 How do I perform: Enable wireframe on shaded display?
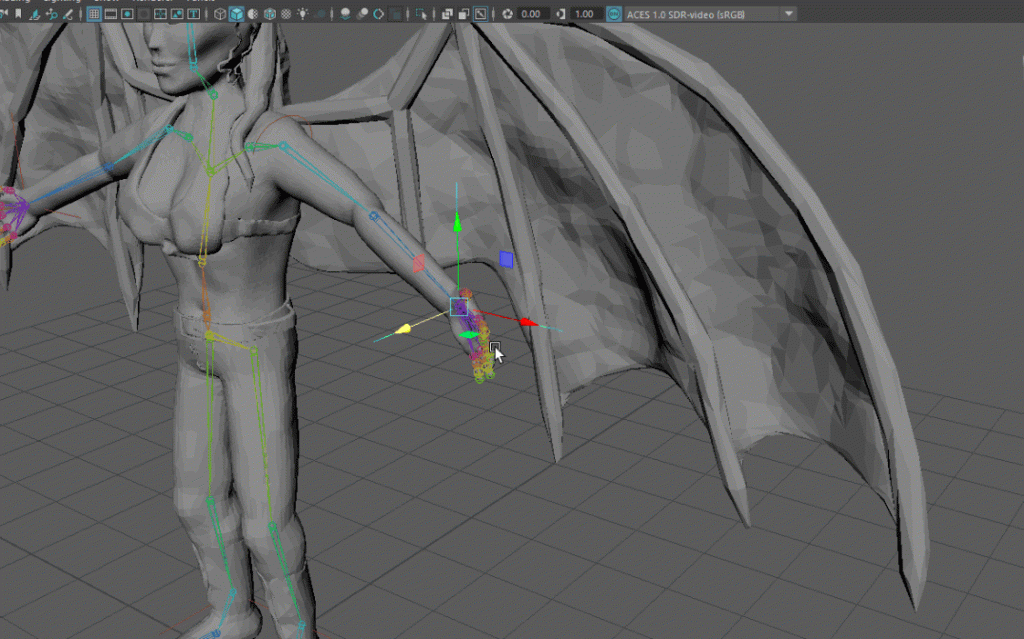coord(269,14)
